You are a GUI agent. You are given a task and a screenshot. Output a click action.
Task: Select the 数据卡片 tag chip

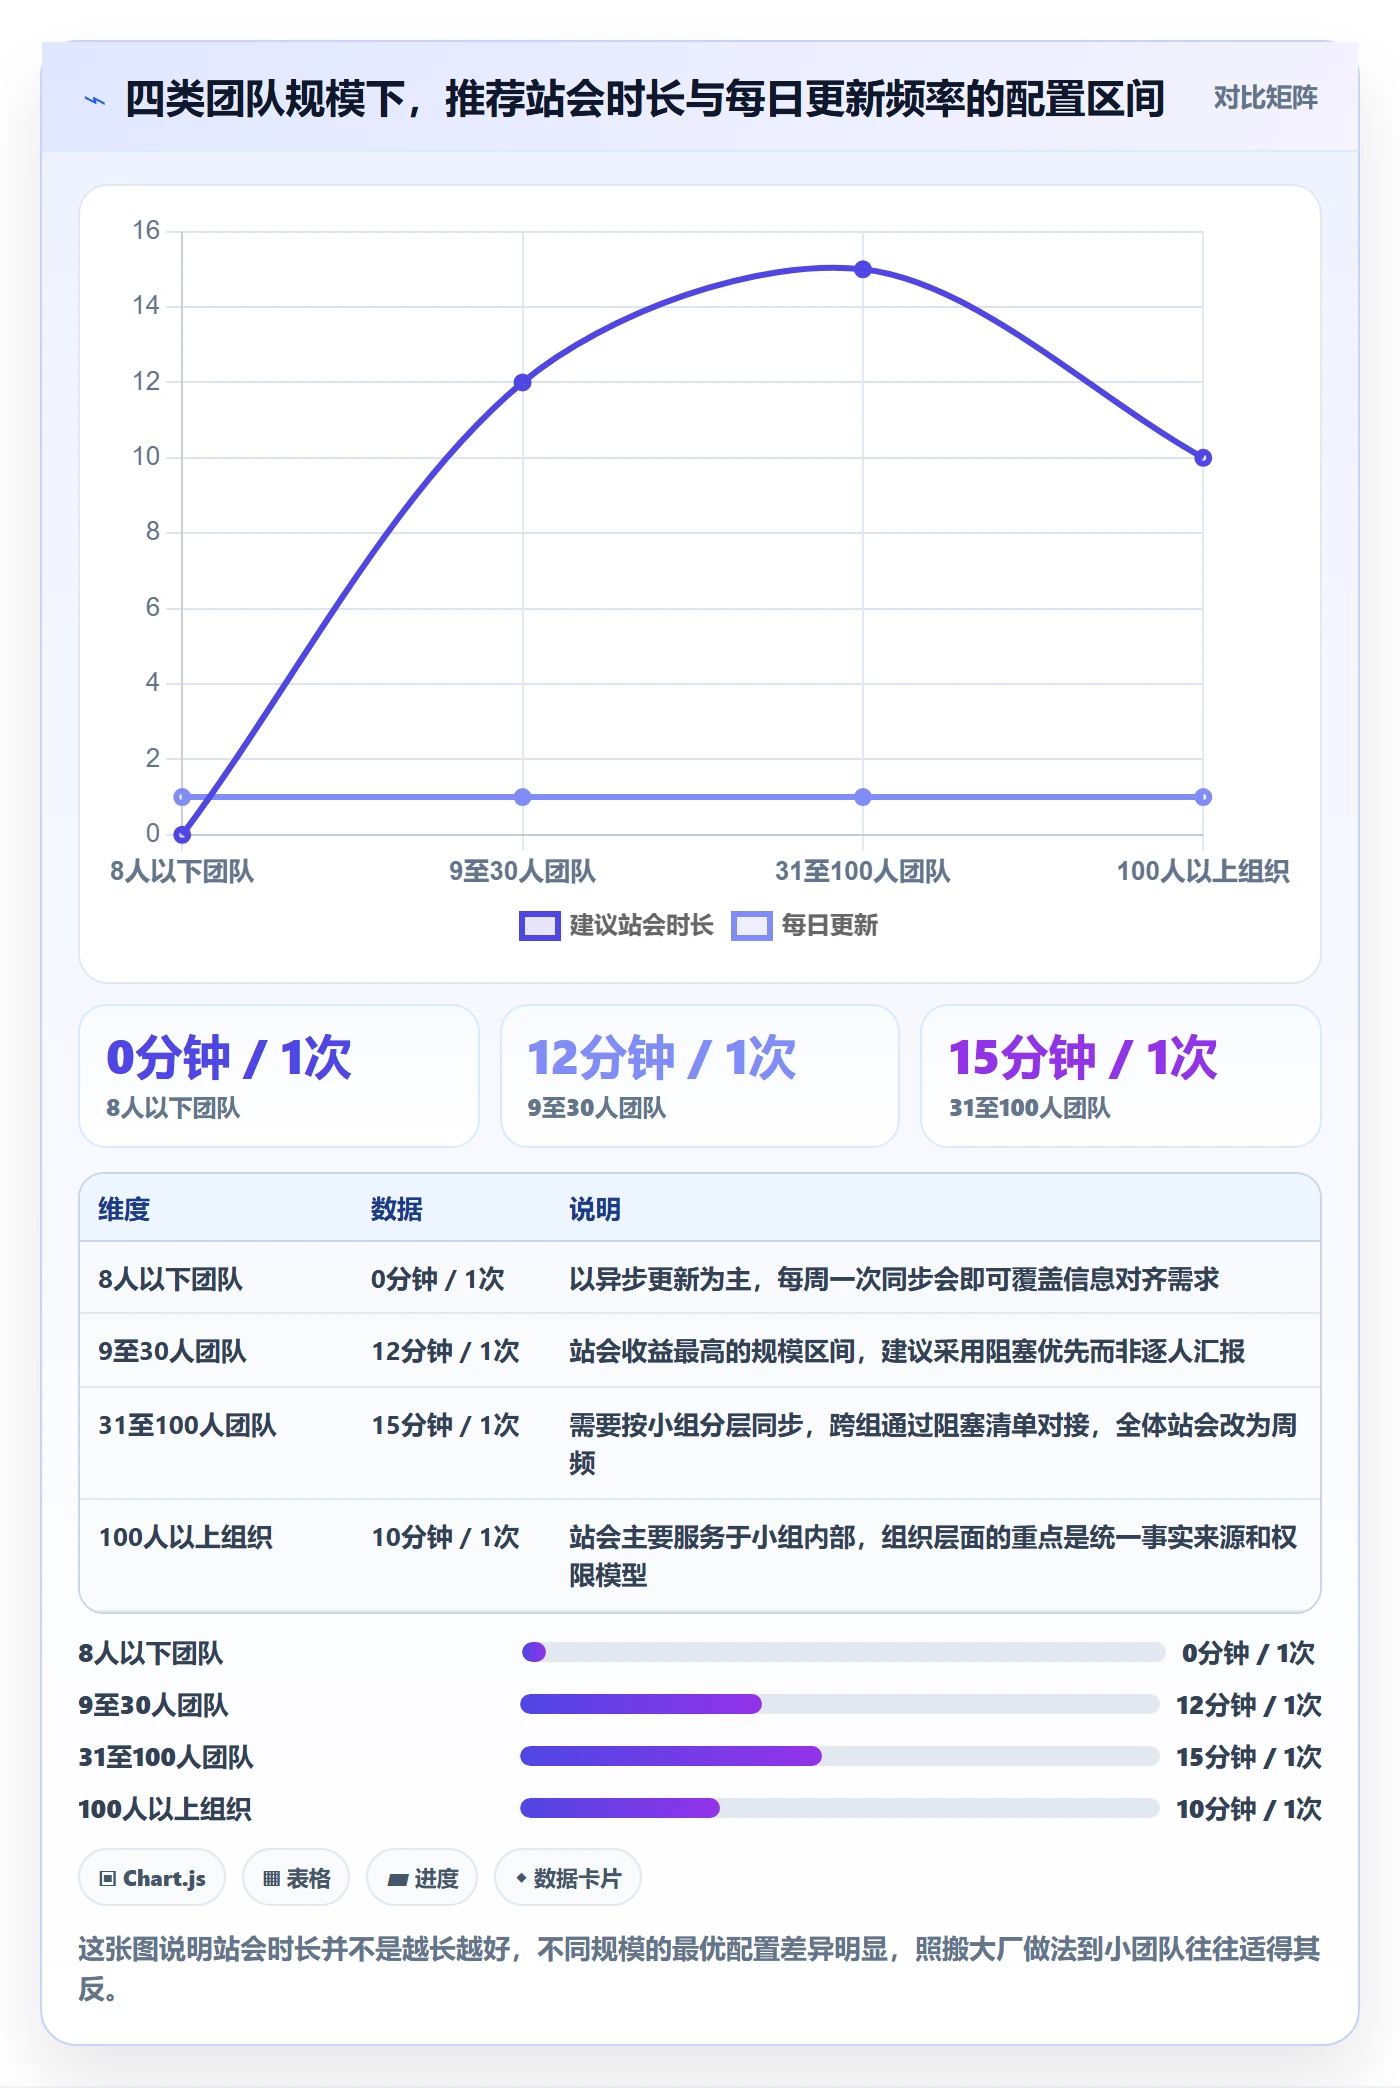click(x=567, y=1878)
